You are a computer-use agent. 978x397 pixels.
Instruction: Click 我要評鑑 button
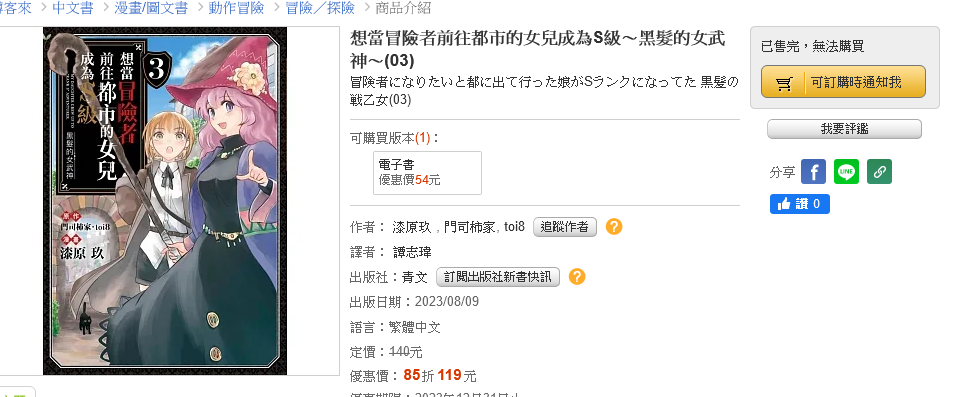click(844, 129)
